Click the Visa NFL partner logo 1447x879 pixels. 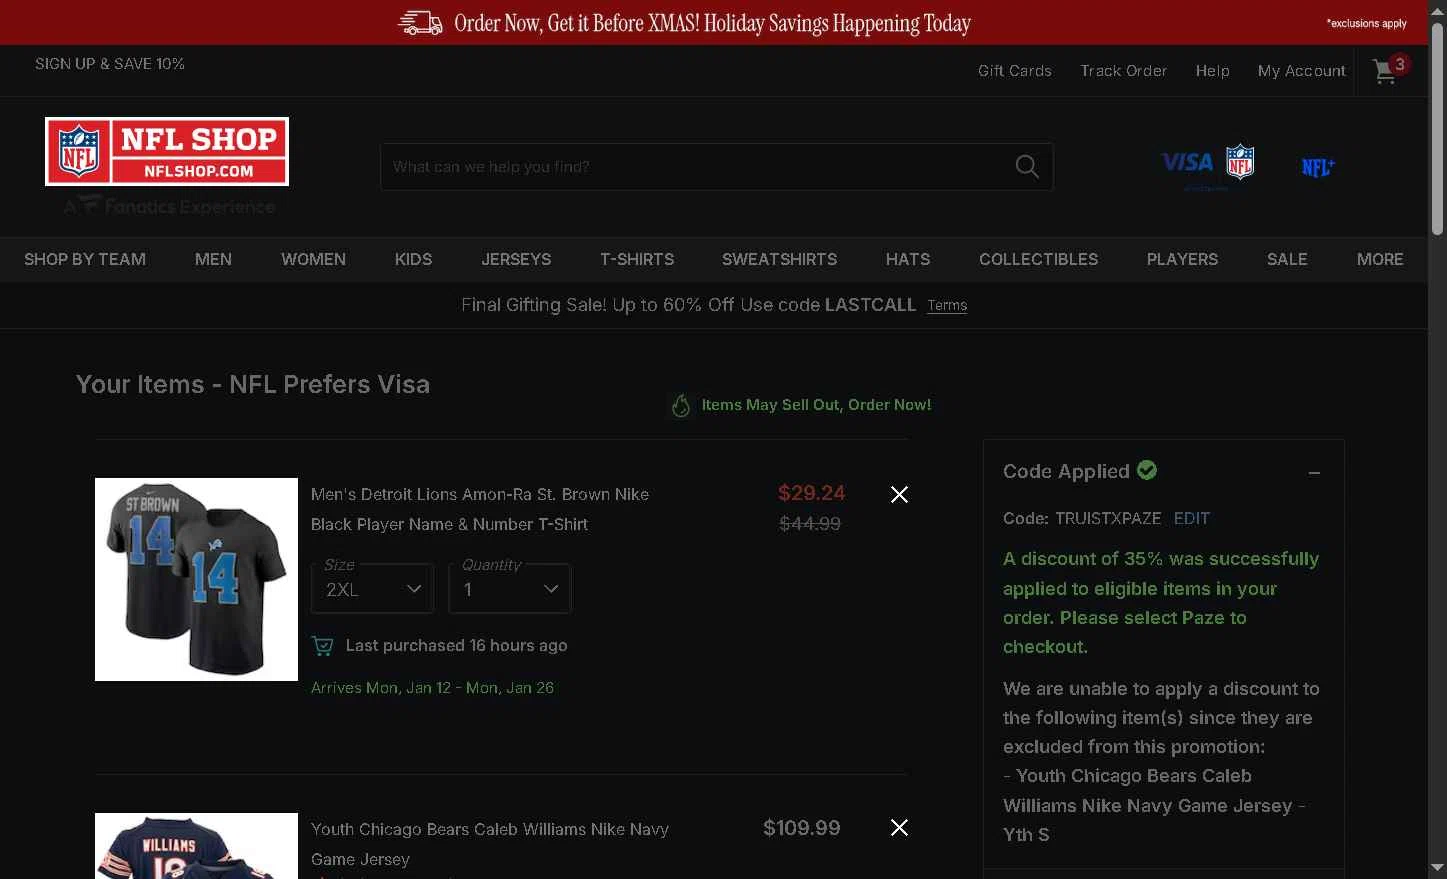[1207, 163]
